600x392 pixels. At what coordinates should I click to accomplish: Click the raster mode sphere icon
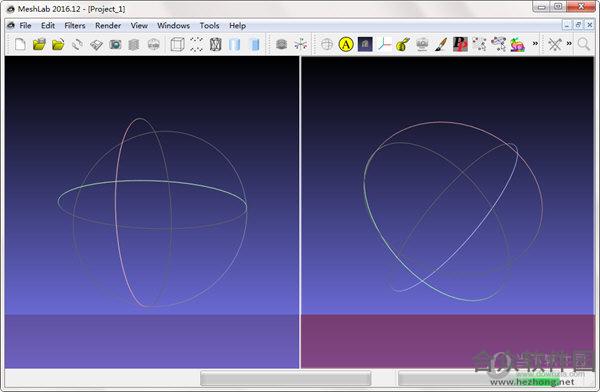[x=153, y=44]
